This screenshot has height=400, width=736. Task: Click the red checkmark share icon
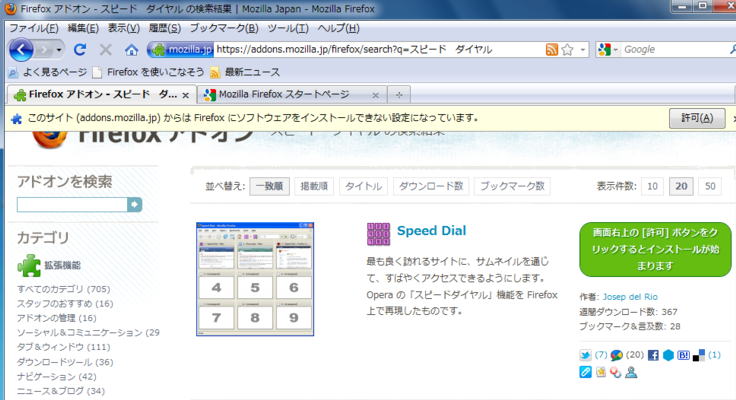point(616,372)
